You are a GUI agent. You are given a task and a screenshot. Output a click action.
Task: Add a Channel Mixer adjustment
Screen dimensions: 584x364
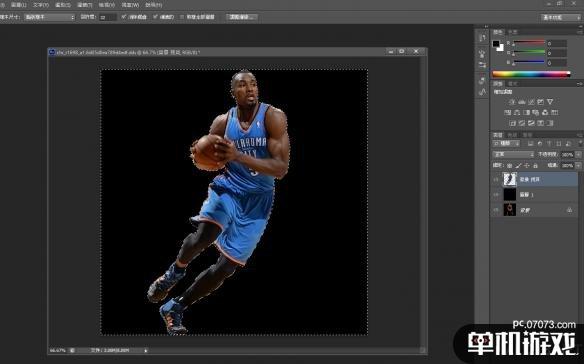(x=545, y=113)
